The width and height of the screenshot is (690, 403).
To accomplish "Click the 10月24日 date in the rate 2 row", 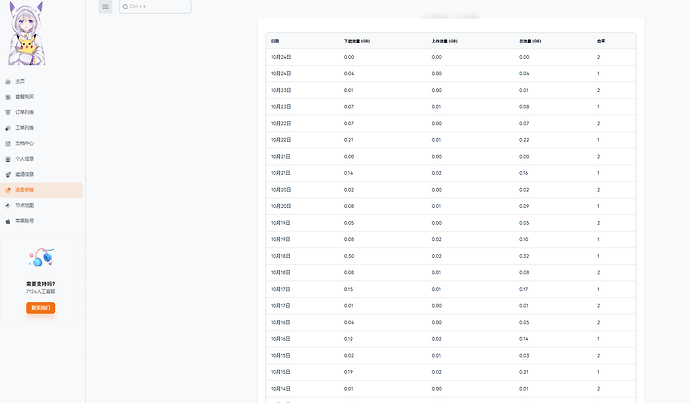I will tap(281, 57).
